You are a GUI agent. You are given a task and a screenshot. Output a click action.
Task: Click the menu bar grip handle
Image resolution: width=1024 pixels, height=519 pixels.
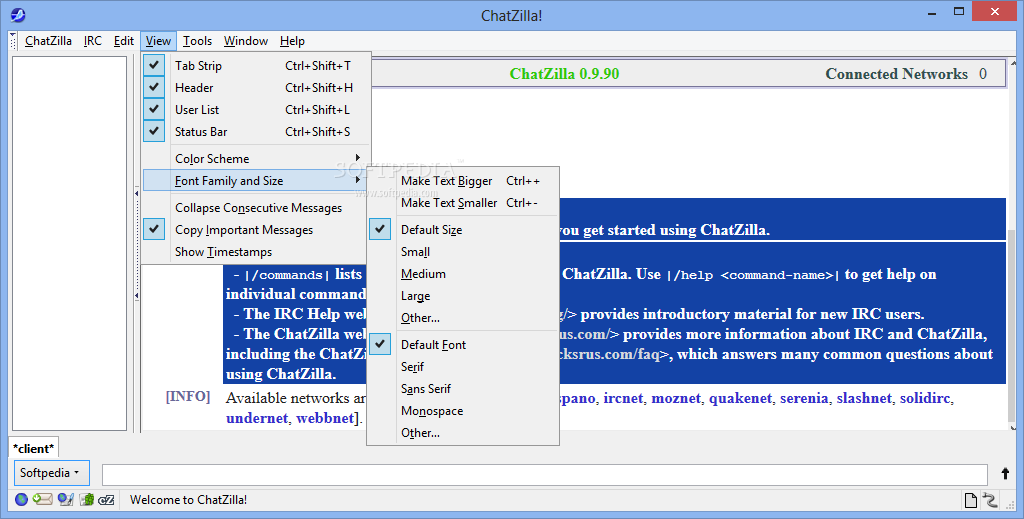[x=13, y=41]
